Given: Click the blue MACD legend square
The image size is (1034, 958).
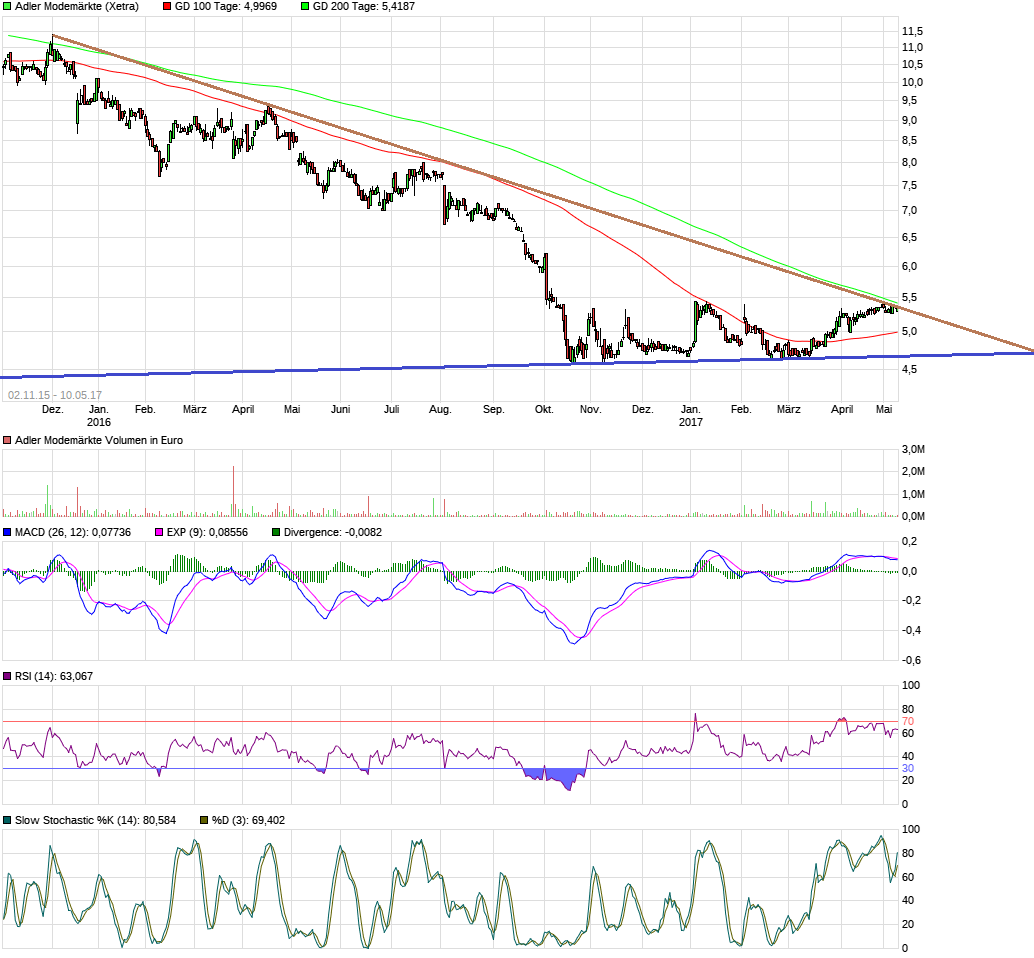Looking at the screenshot, I should (x=7, y=533).
